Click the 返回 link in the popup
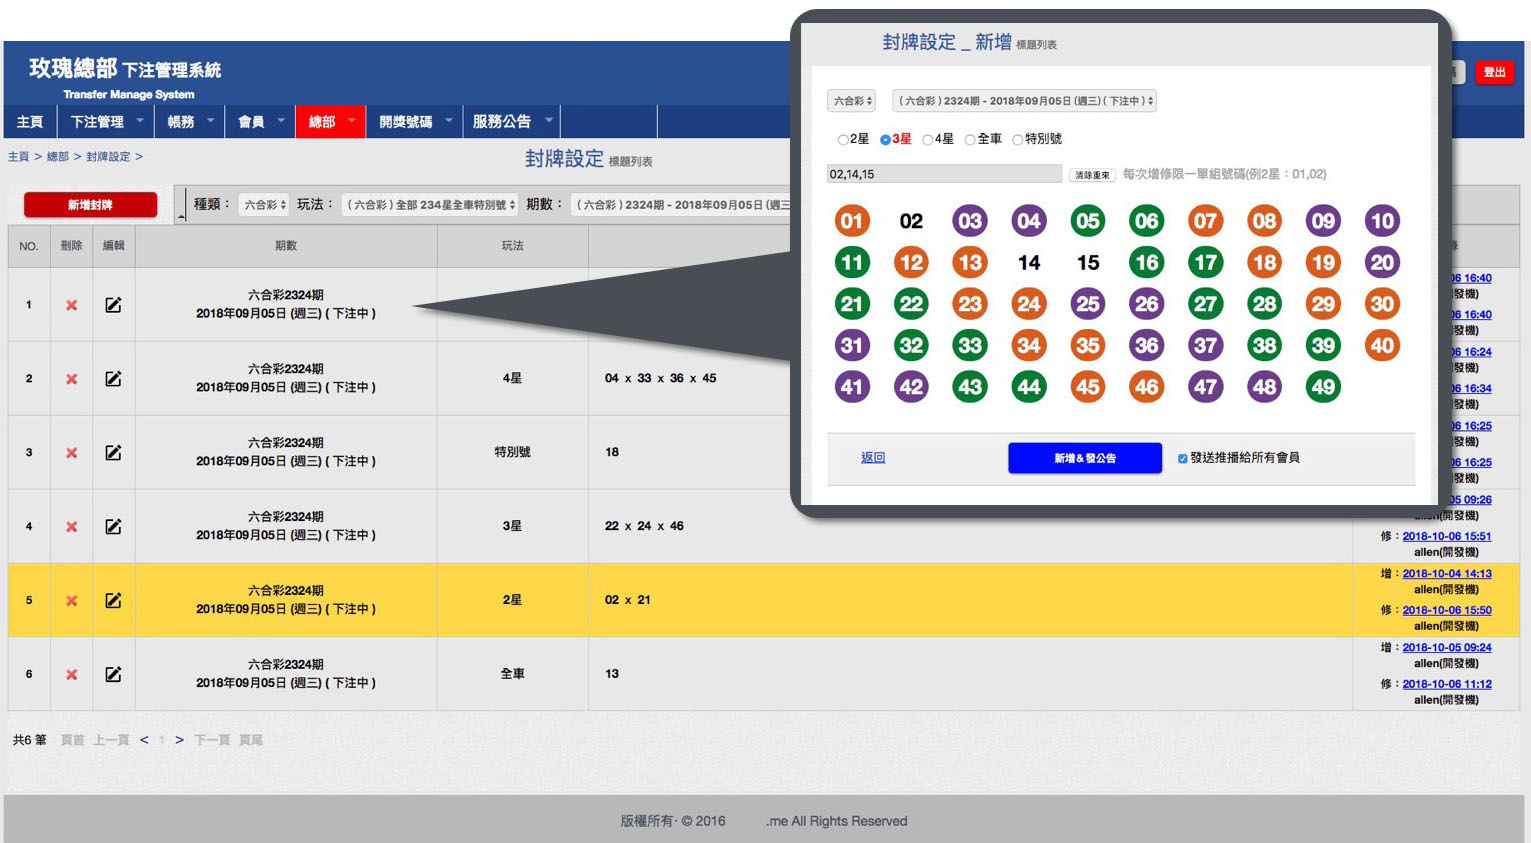Viewport: 1531px width, 843px height. point(873,457)
